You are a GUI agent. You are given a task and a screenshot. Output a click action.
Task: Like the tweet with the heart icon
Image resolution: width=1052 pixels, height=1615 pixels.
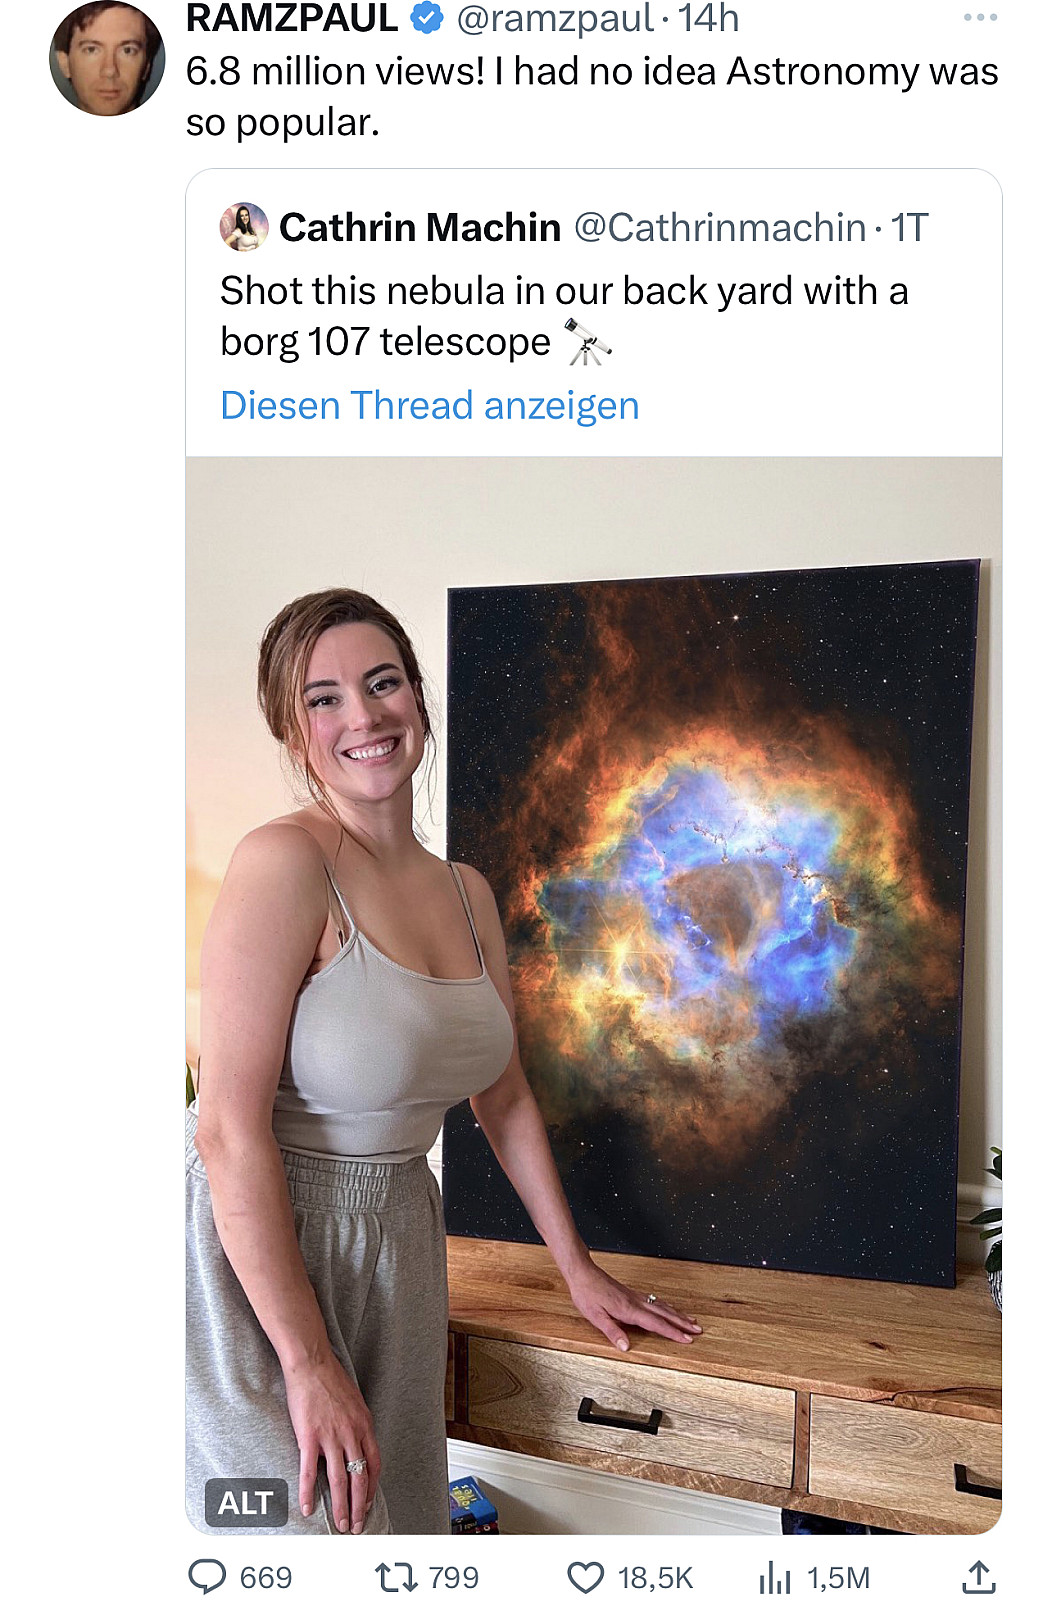[585, 1577]
